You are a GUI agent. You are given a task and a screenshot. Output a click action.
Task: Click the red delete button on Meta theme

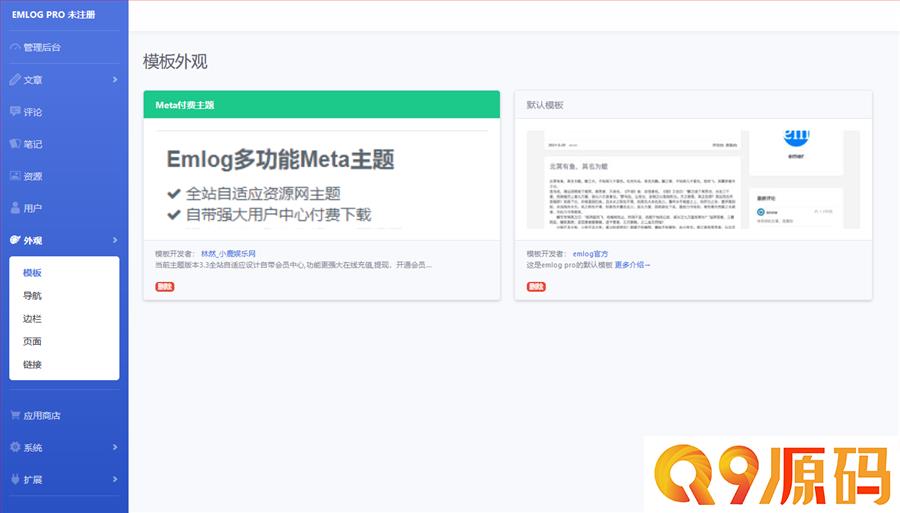coord(165,286)
